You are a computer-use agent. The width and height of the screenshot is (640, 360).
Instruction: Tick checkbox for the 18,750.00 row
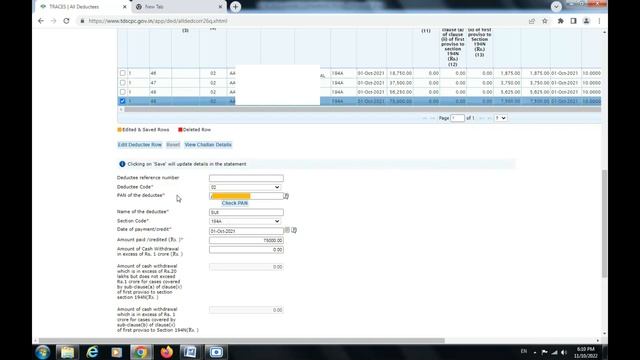122,73
